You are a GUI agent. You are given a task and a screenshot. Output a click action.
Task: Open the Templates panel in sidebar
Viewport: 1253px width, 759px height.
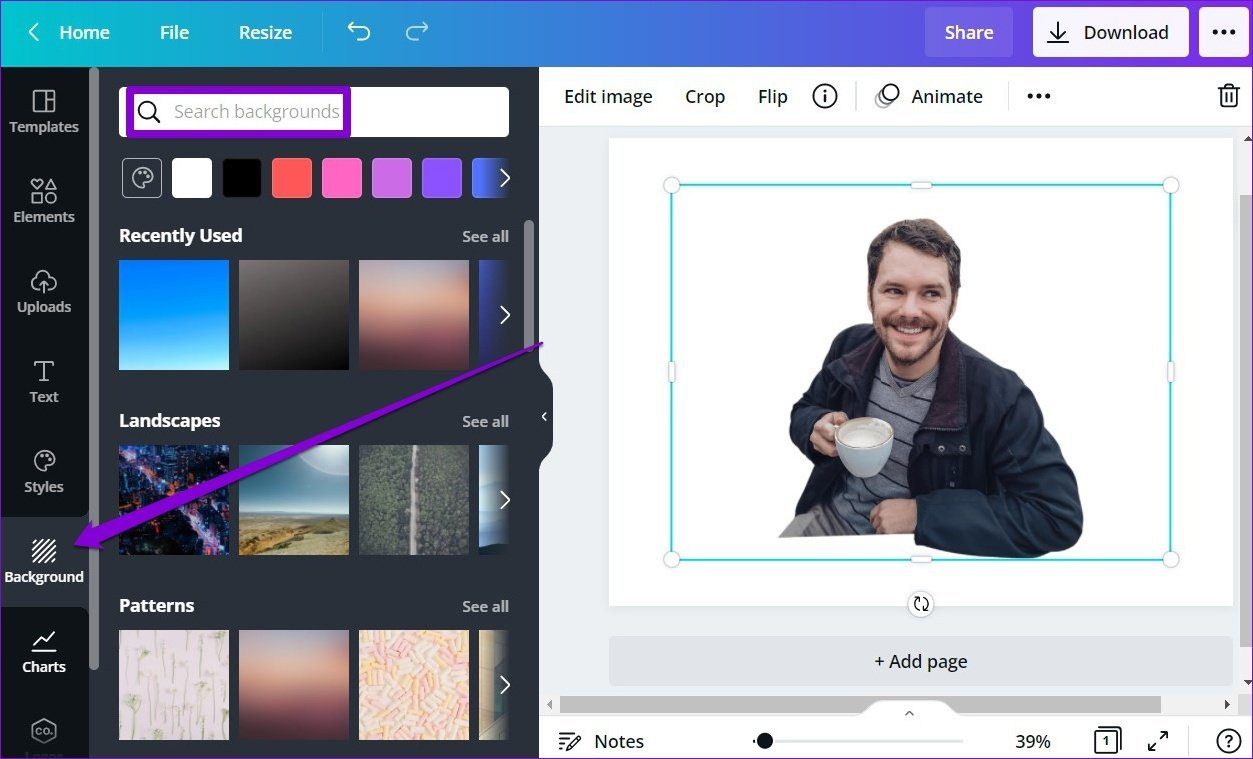(44, 112)
